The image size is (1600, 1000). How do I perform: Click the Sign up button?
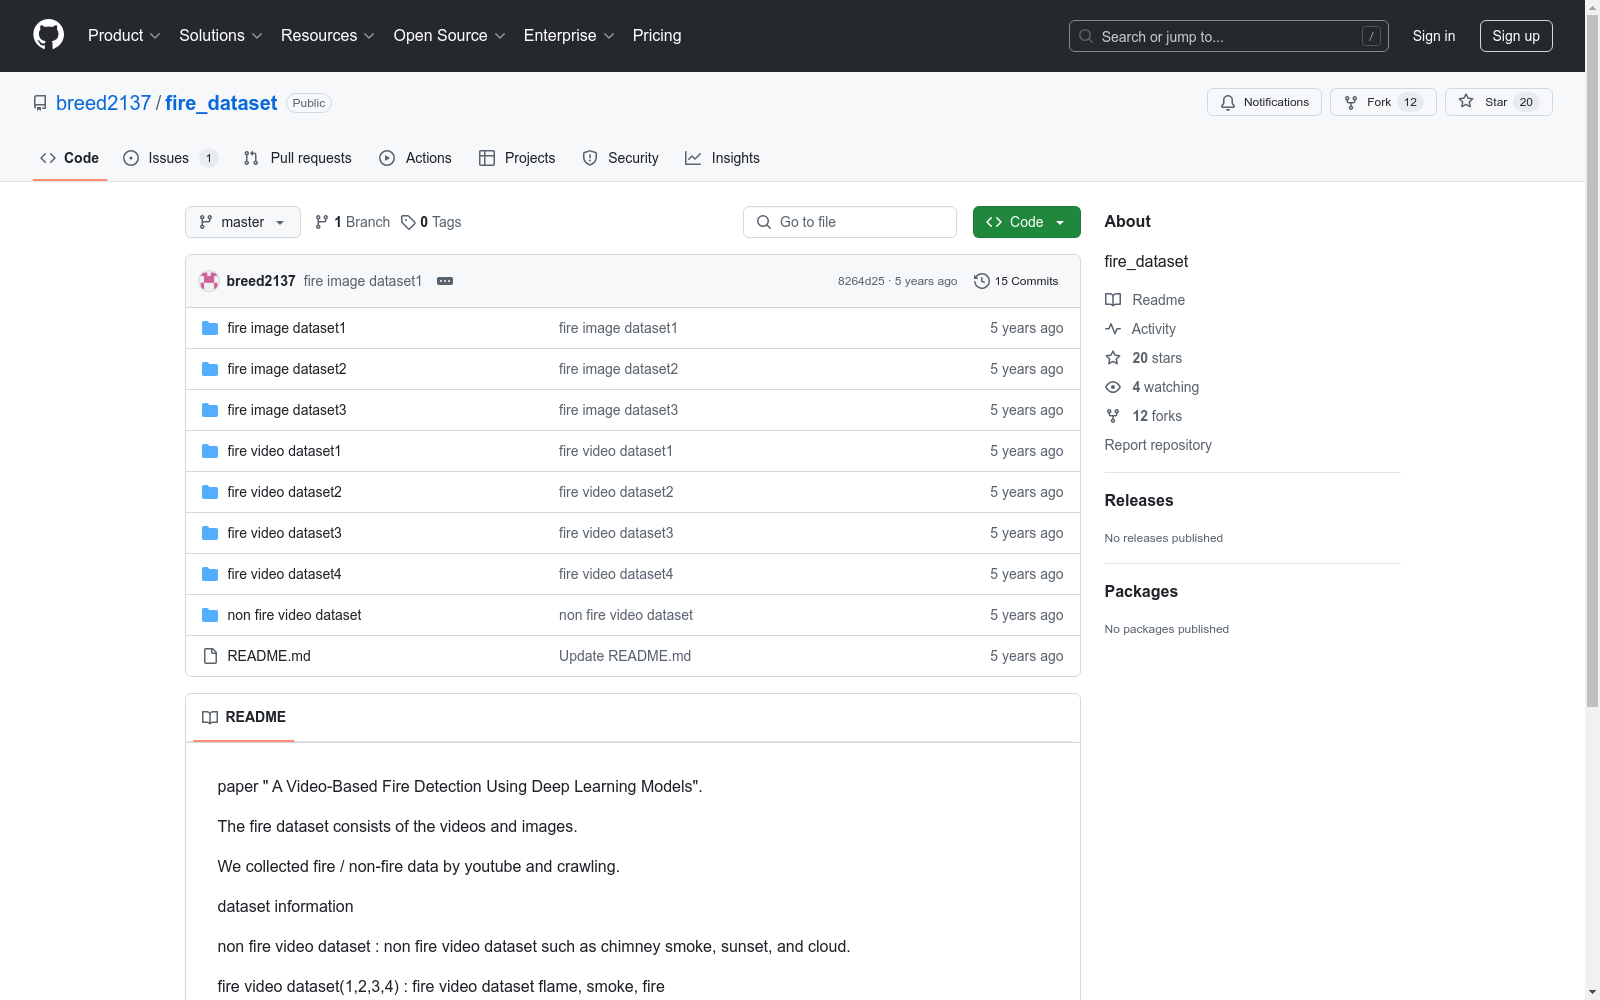click(1515, 36)
